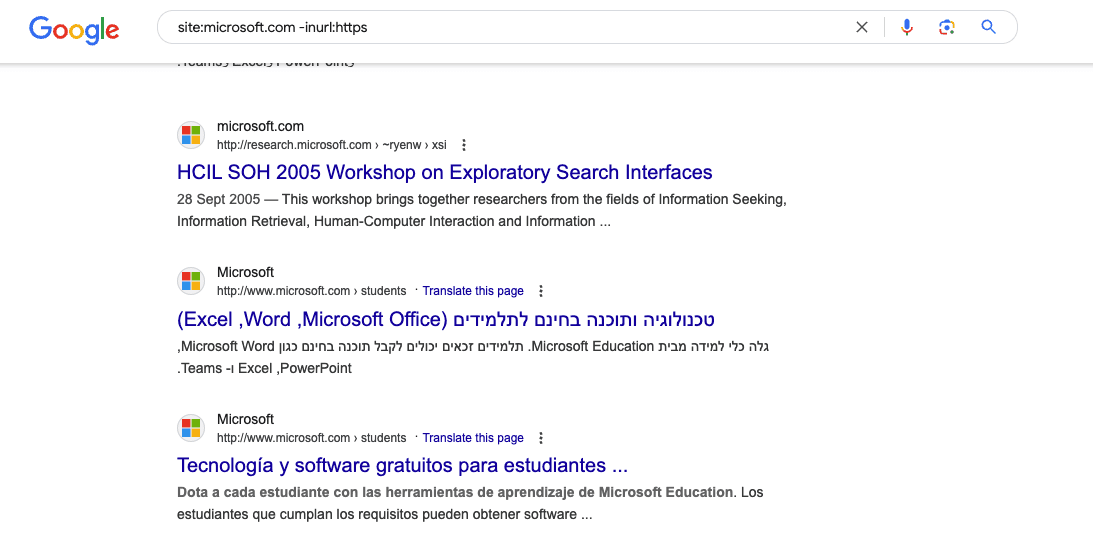This screenshot has height=543, width=1093.
Task: Start voice search with the microphone
Action: pos(906,27)
